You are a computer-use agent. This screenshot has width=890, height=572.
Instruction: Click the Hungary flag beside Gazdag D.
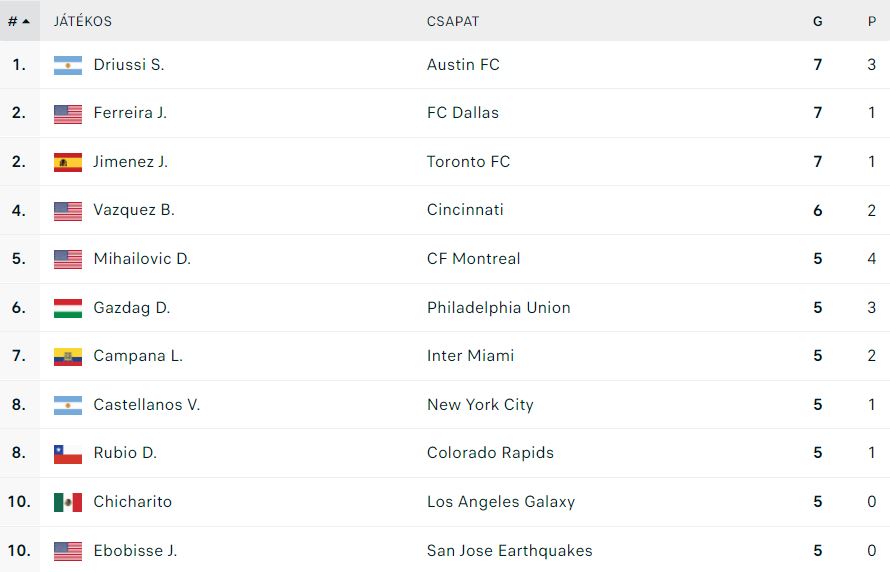[68, 308]
